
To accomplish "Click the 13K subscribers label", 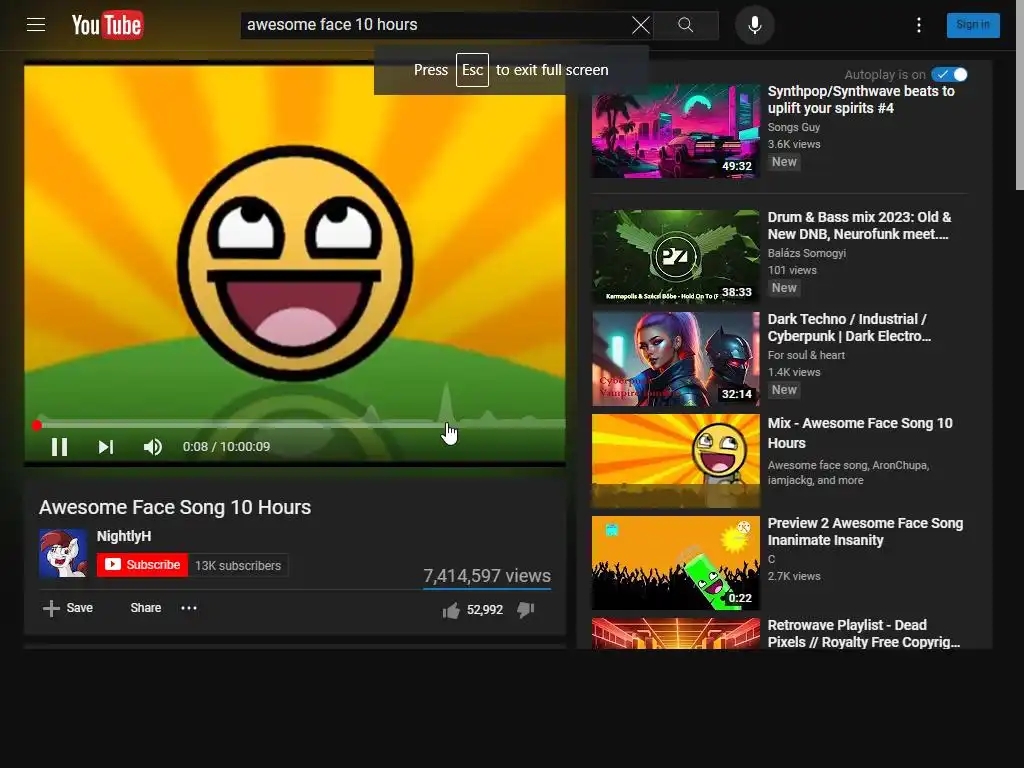I will (x=238, y=566).
